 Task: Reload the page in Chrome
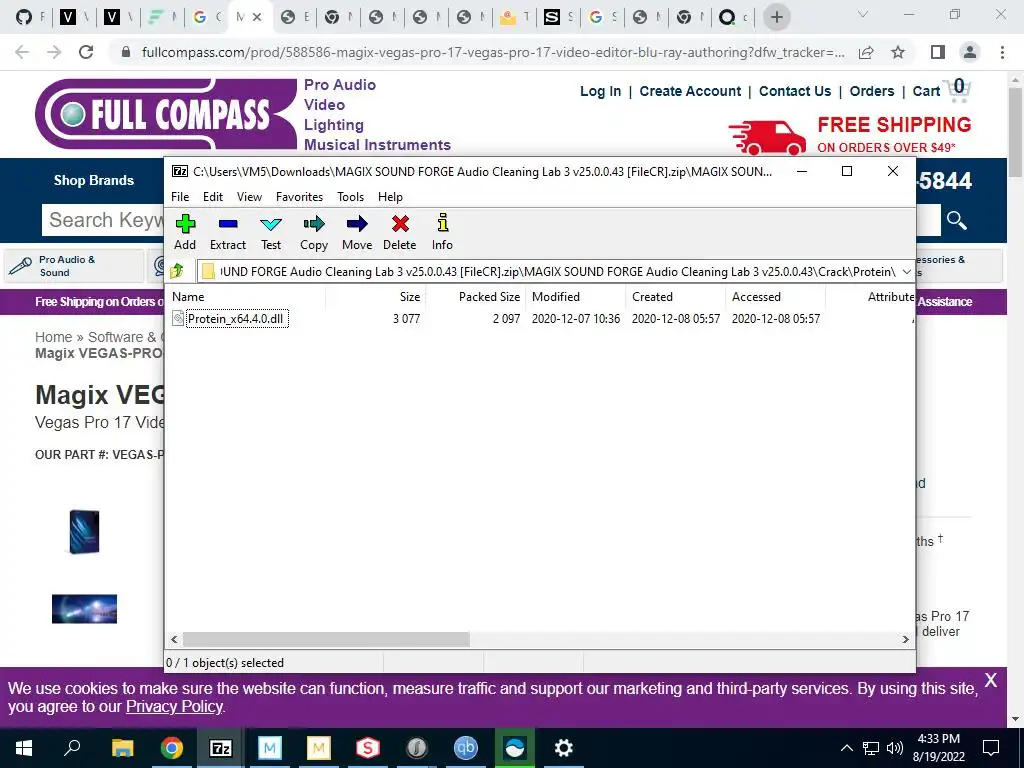(86, 52)
